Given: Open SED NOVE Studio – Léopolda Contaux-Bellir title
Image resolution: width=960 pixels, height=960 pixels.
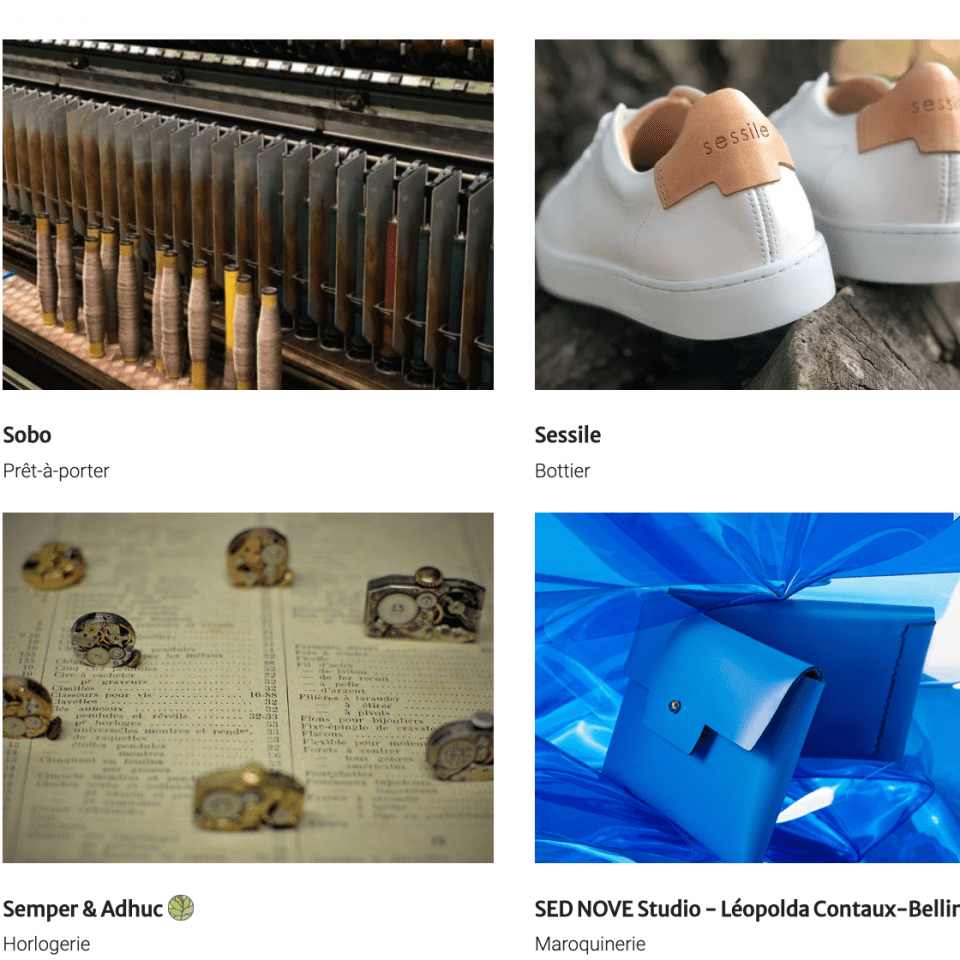Looking at the screenshot, I should pyautogui.click(x=747, y=909).
